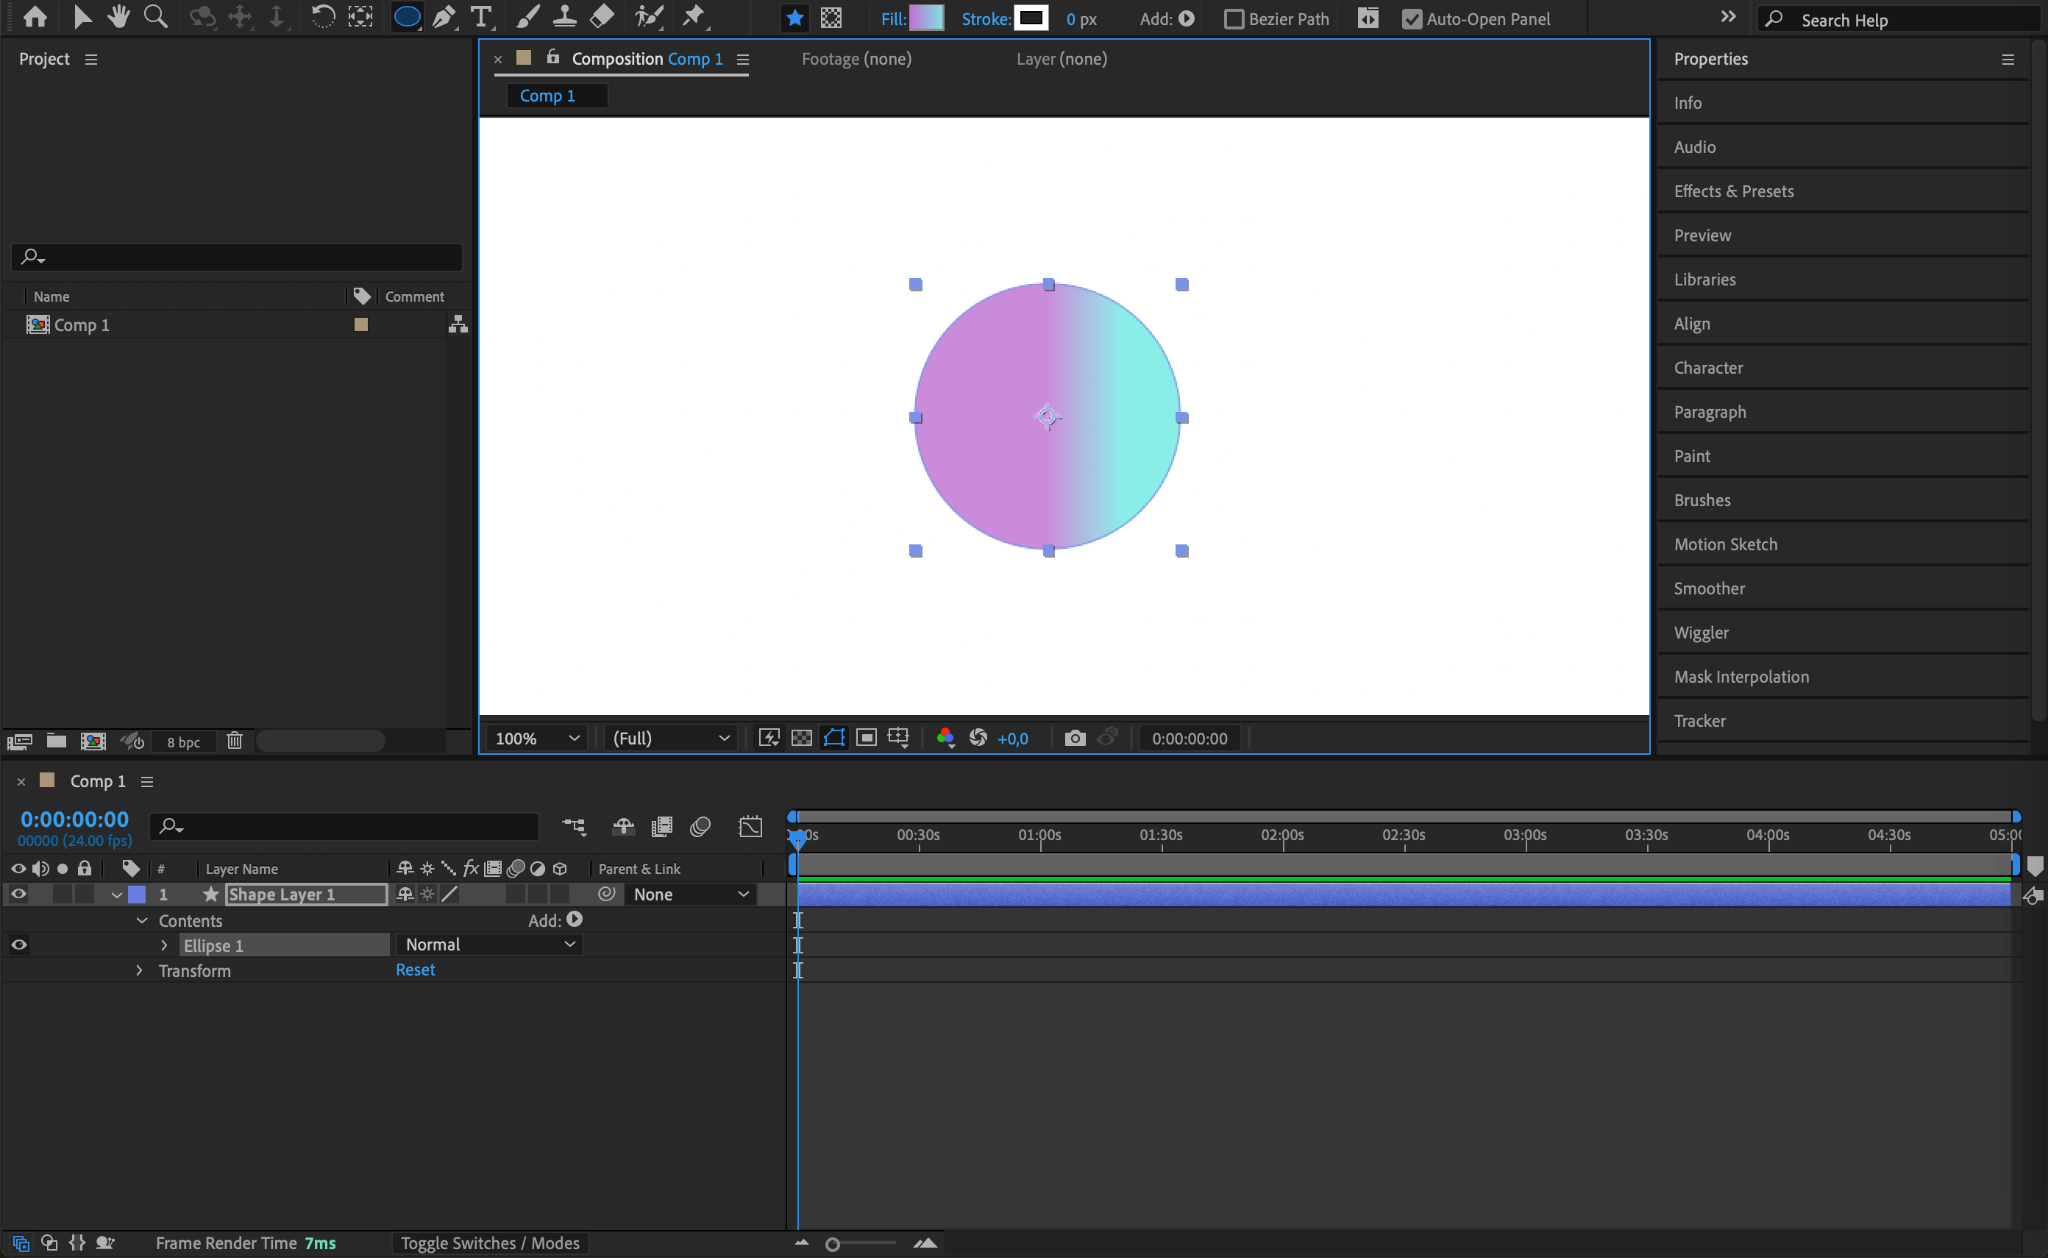Delete selected project item with trash icon
The image size is (2048, 1258).
point(234,741)
